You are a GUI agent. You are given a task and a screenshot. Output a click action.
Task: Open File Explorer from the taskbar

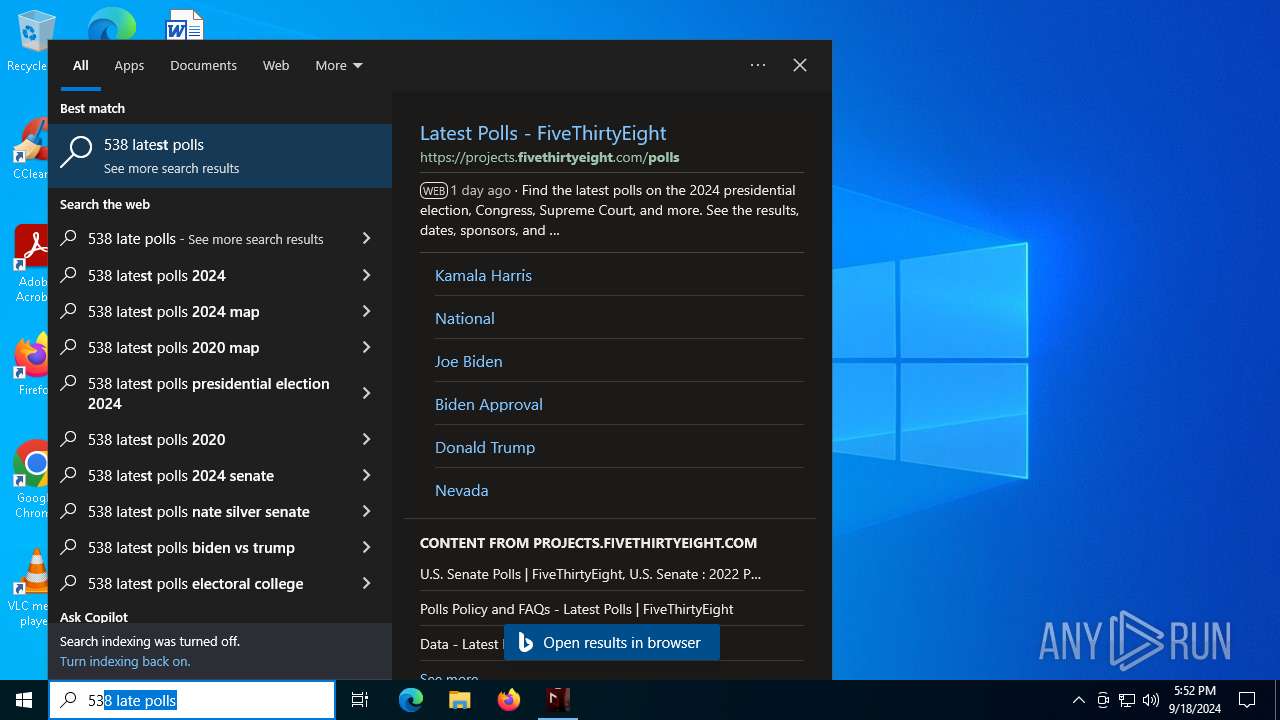click(x=460, y=700)
